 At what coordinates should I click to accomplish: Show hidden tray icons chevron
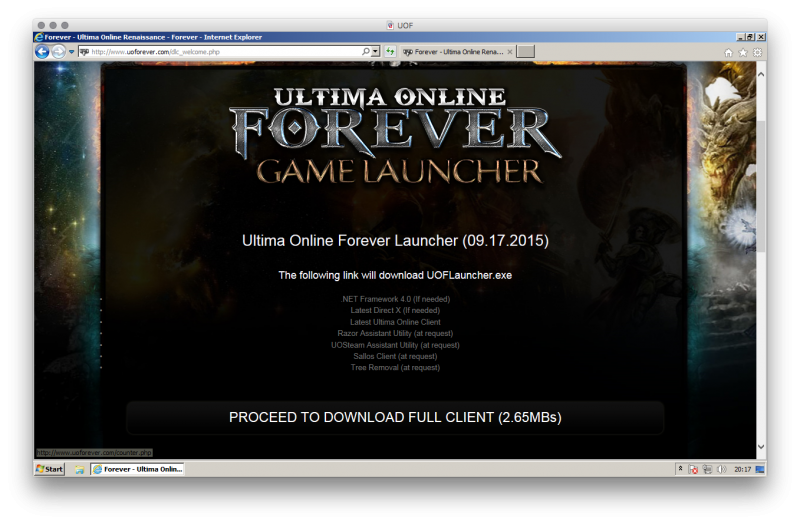click(680, 468)
